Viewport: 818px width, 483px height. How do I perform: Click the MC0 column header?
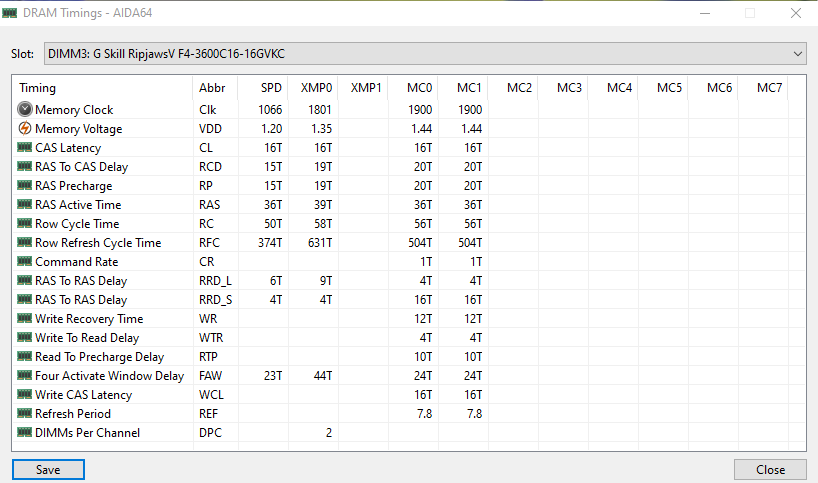click(413, 88)
